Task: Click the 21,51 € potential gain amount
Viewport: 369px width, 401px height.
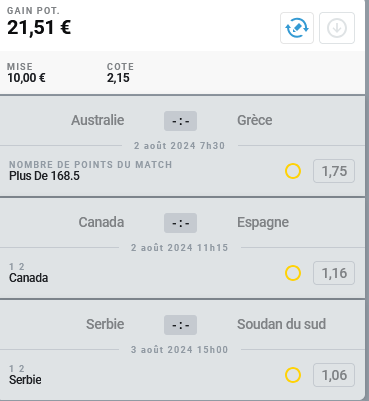Action: [39, 27]
